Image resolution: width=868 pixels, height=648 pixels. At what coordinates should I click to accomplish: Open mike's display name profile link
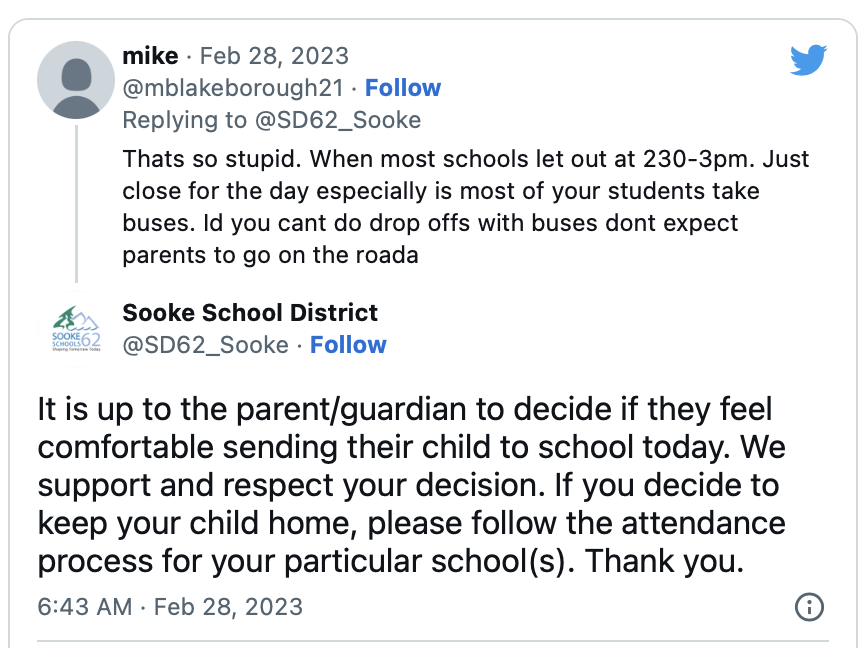point(150,56)
